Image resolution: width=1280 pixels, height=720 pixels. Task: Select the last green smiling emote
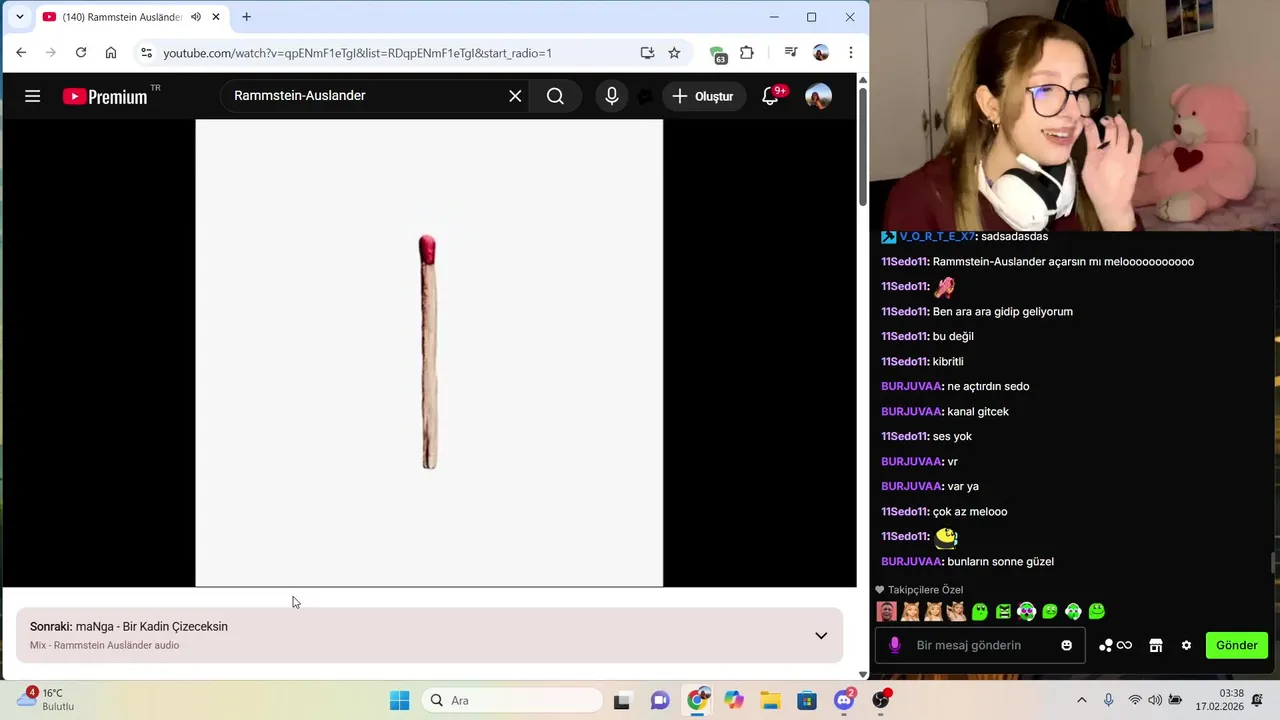click(1096, 611)
